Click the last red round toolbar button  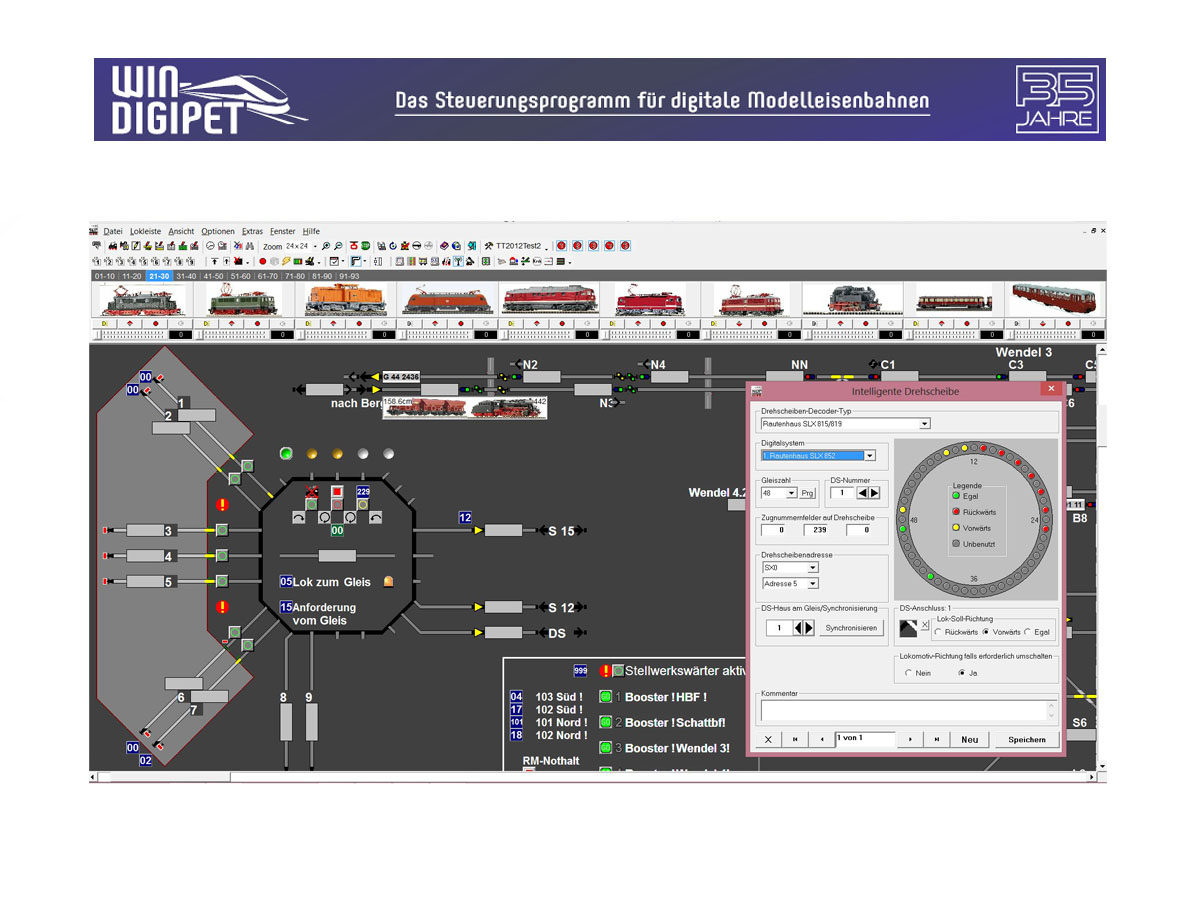coord(625,246)
